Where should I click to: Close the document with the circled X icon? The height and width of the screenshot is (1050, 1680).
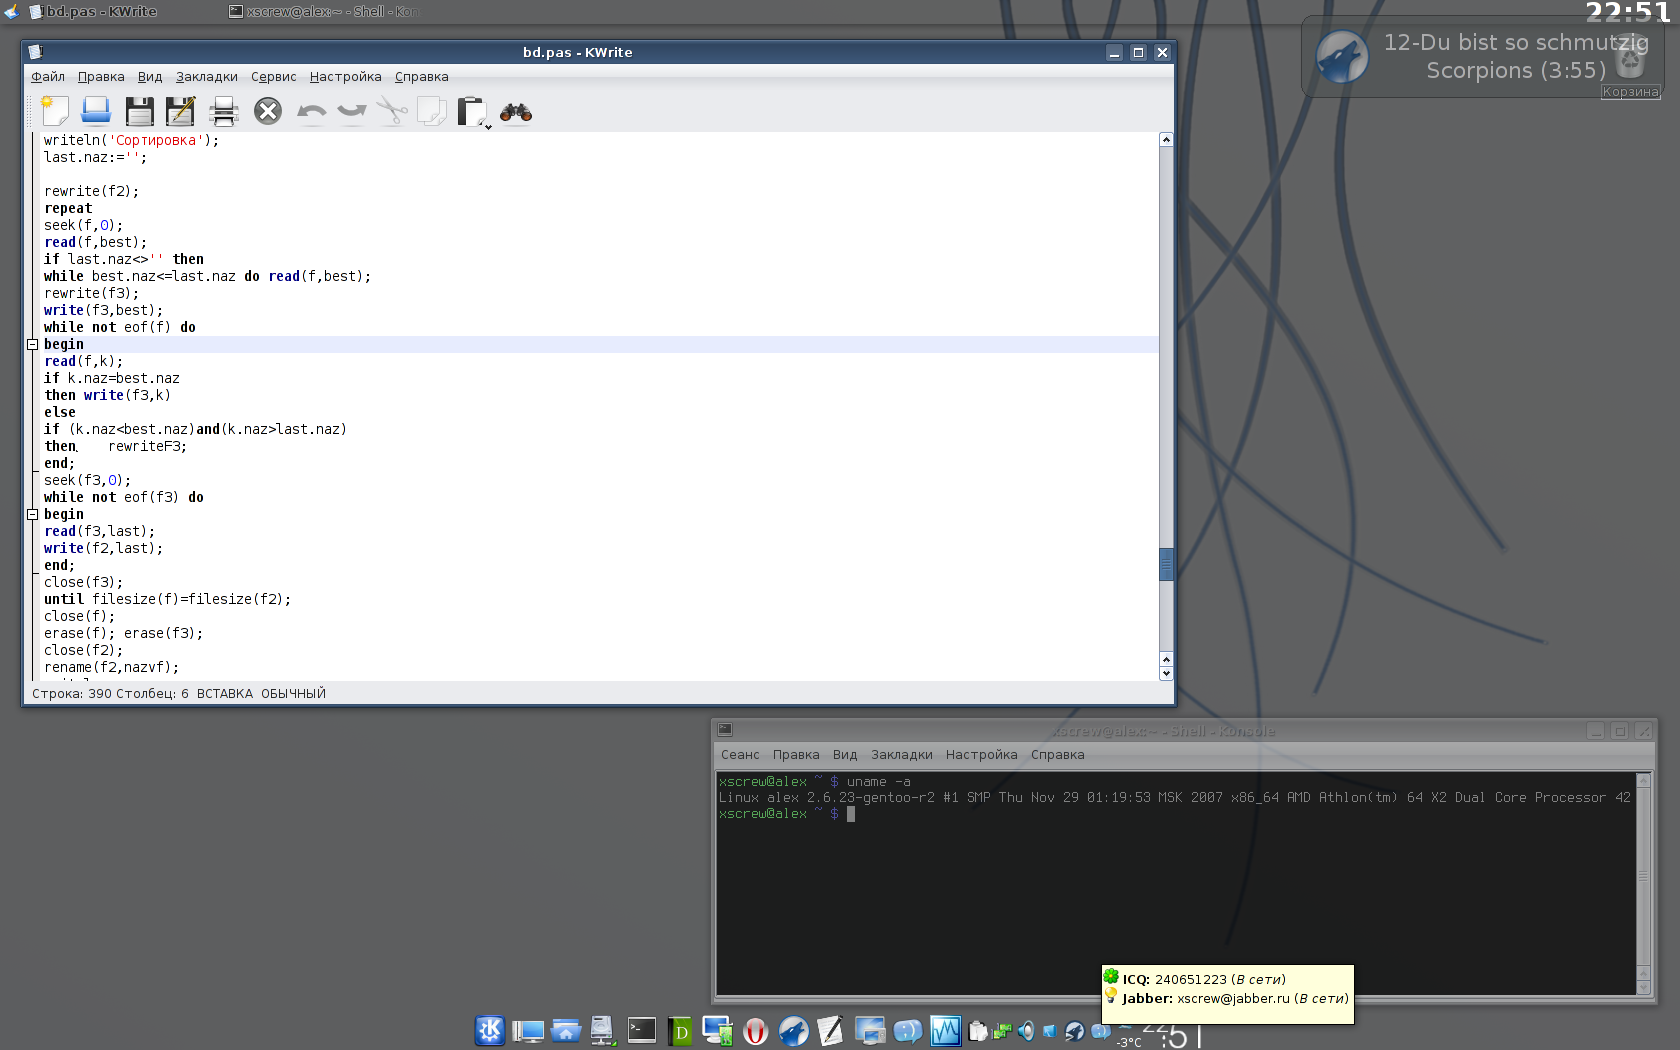(268, 111)
